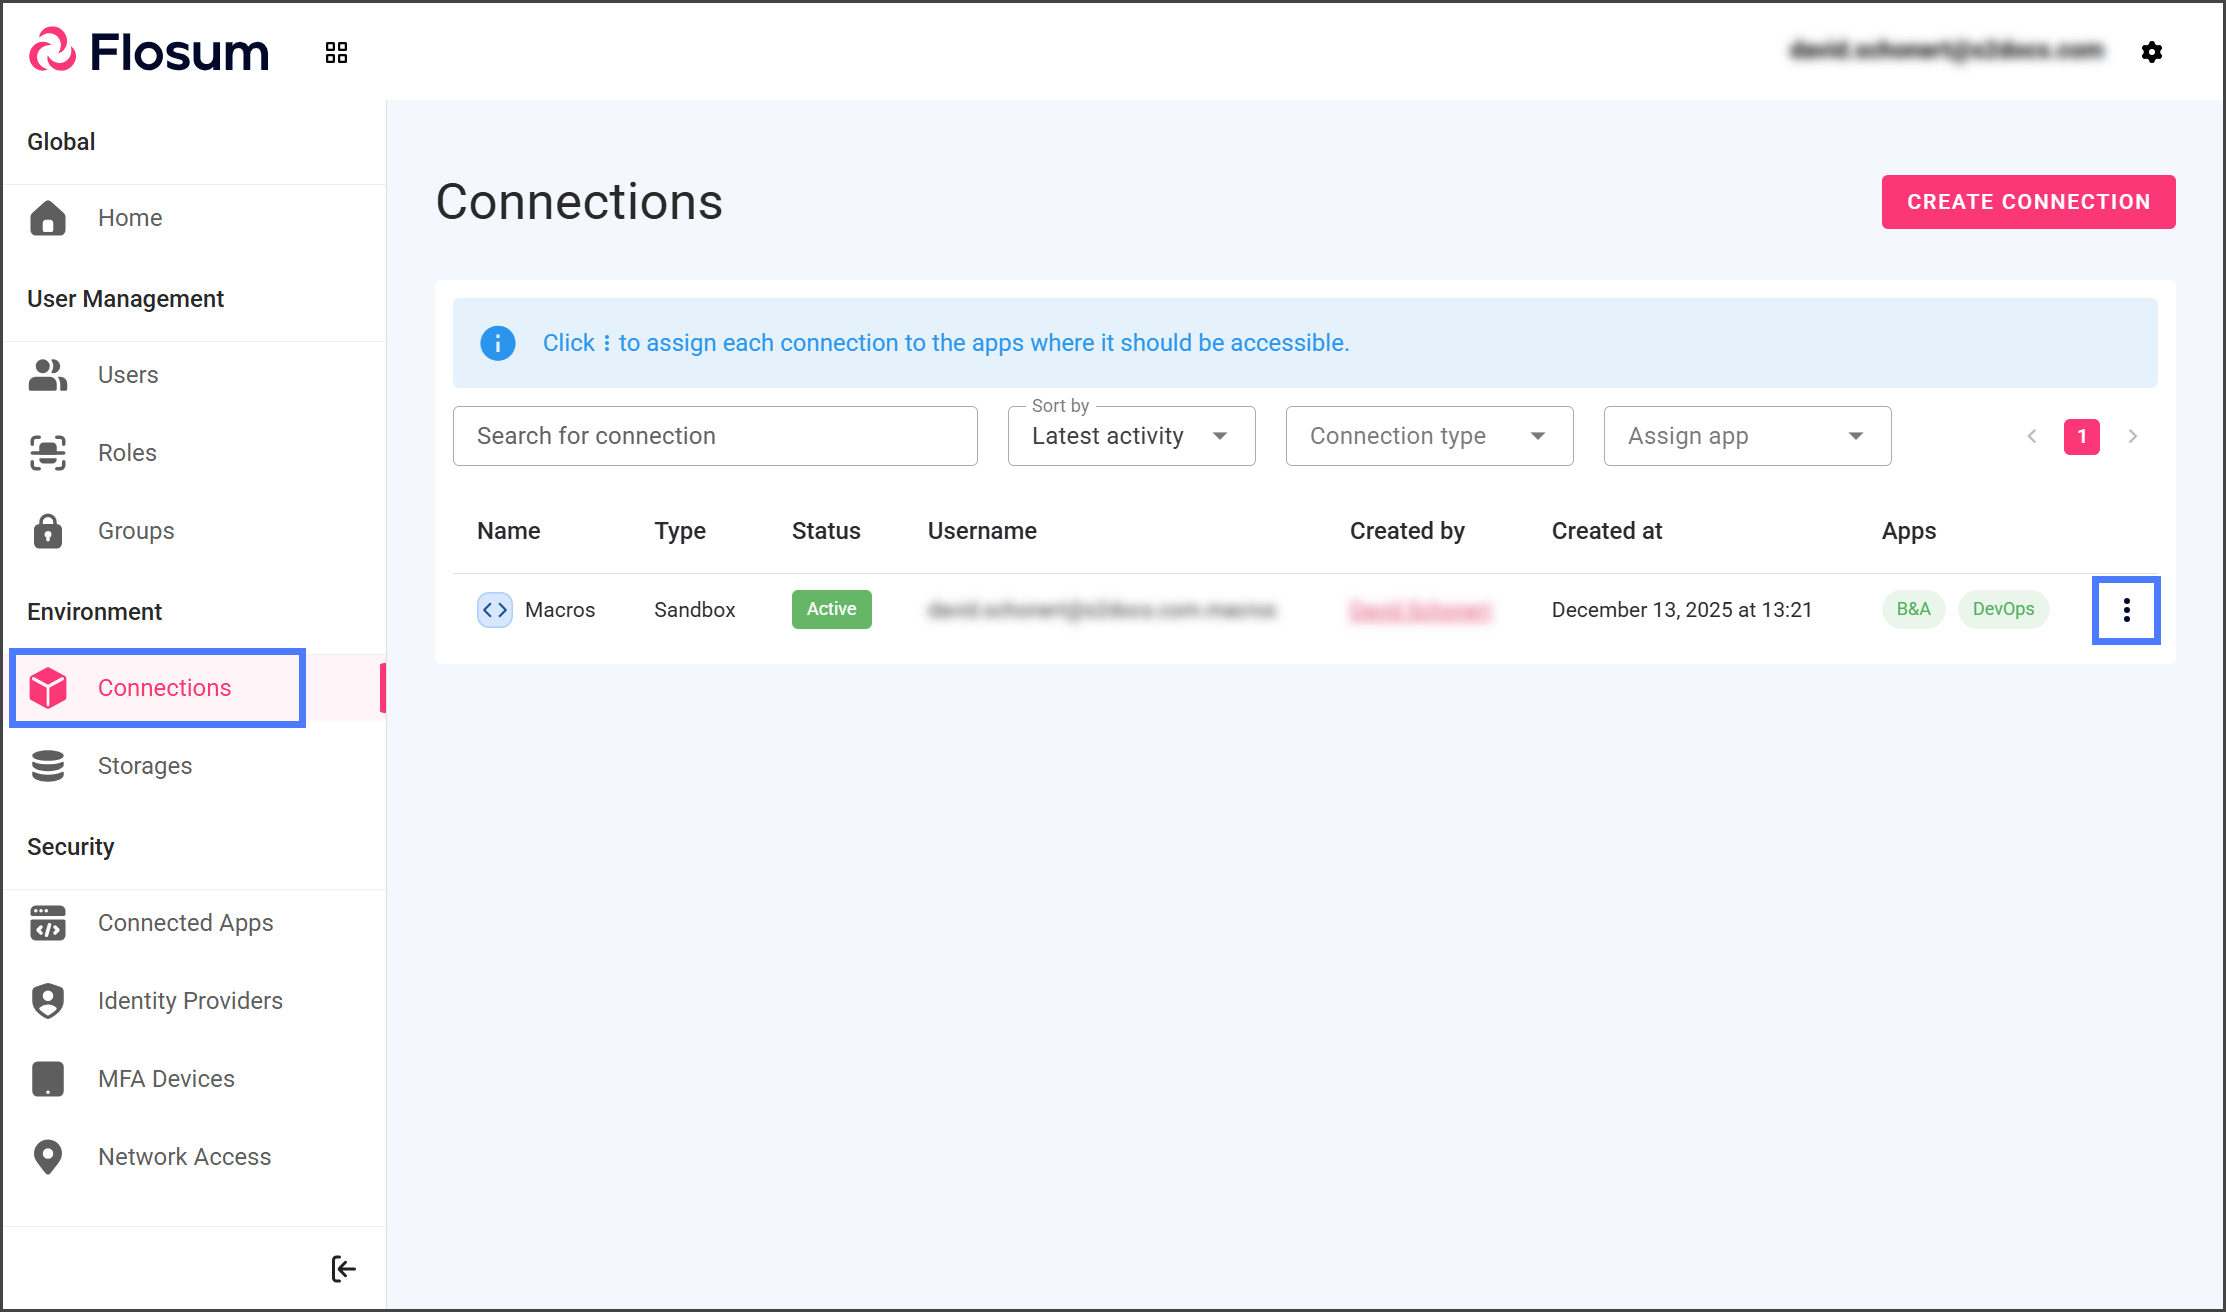Go to next page arrow
This screenshot has width=2226, height=1312.
pos(2133,436)
